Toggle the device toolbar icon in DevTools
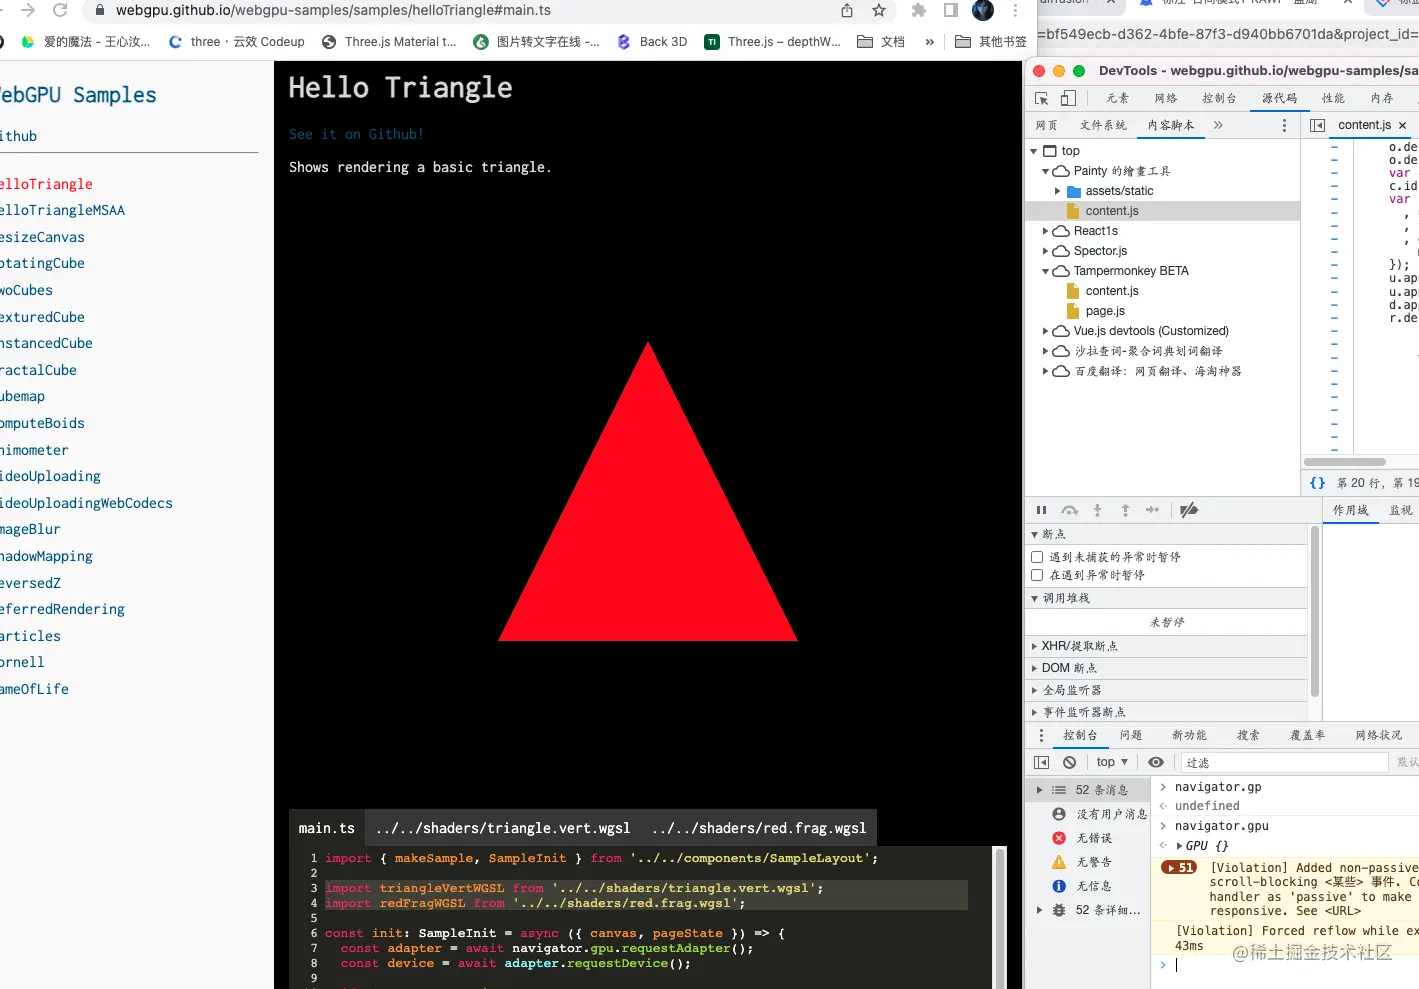Image resolution: width=1419 pixels, height=989 pixels. [1068, 98]
